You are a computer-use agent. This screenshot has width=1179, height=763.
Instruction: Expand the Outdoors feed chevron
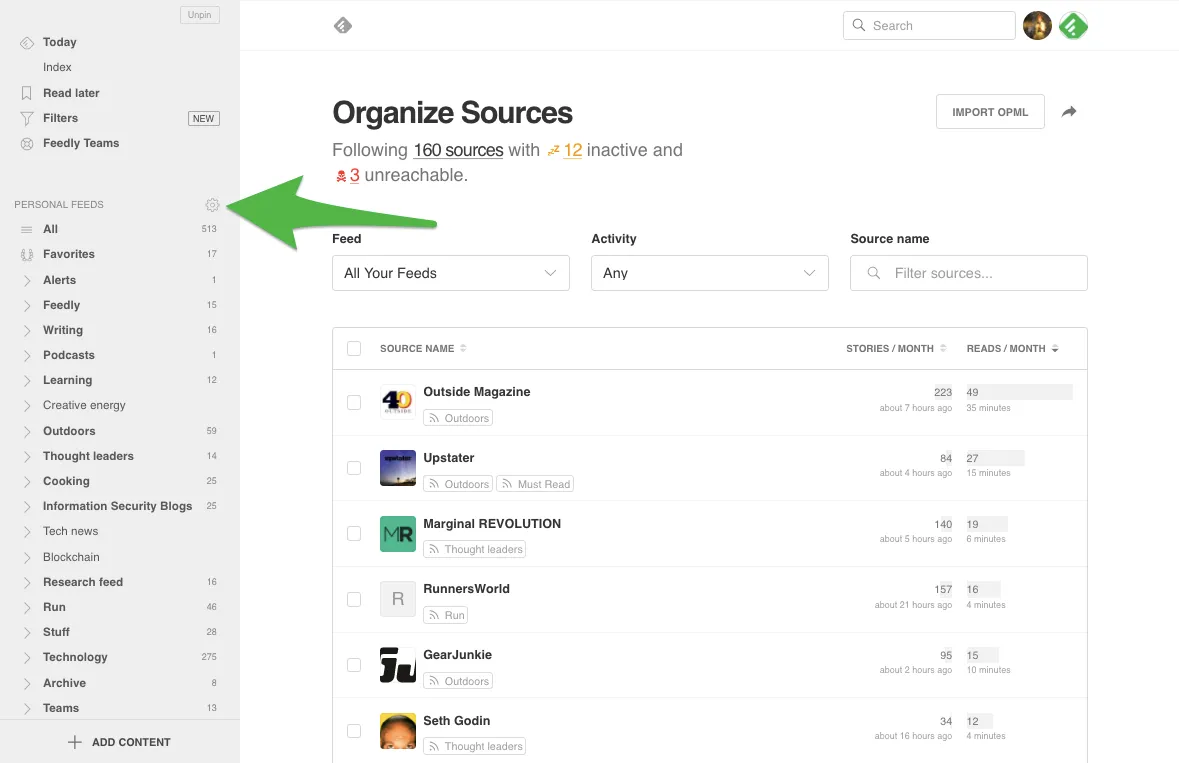pyautogui.click(x=27, y=431)
